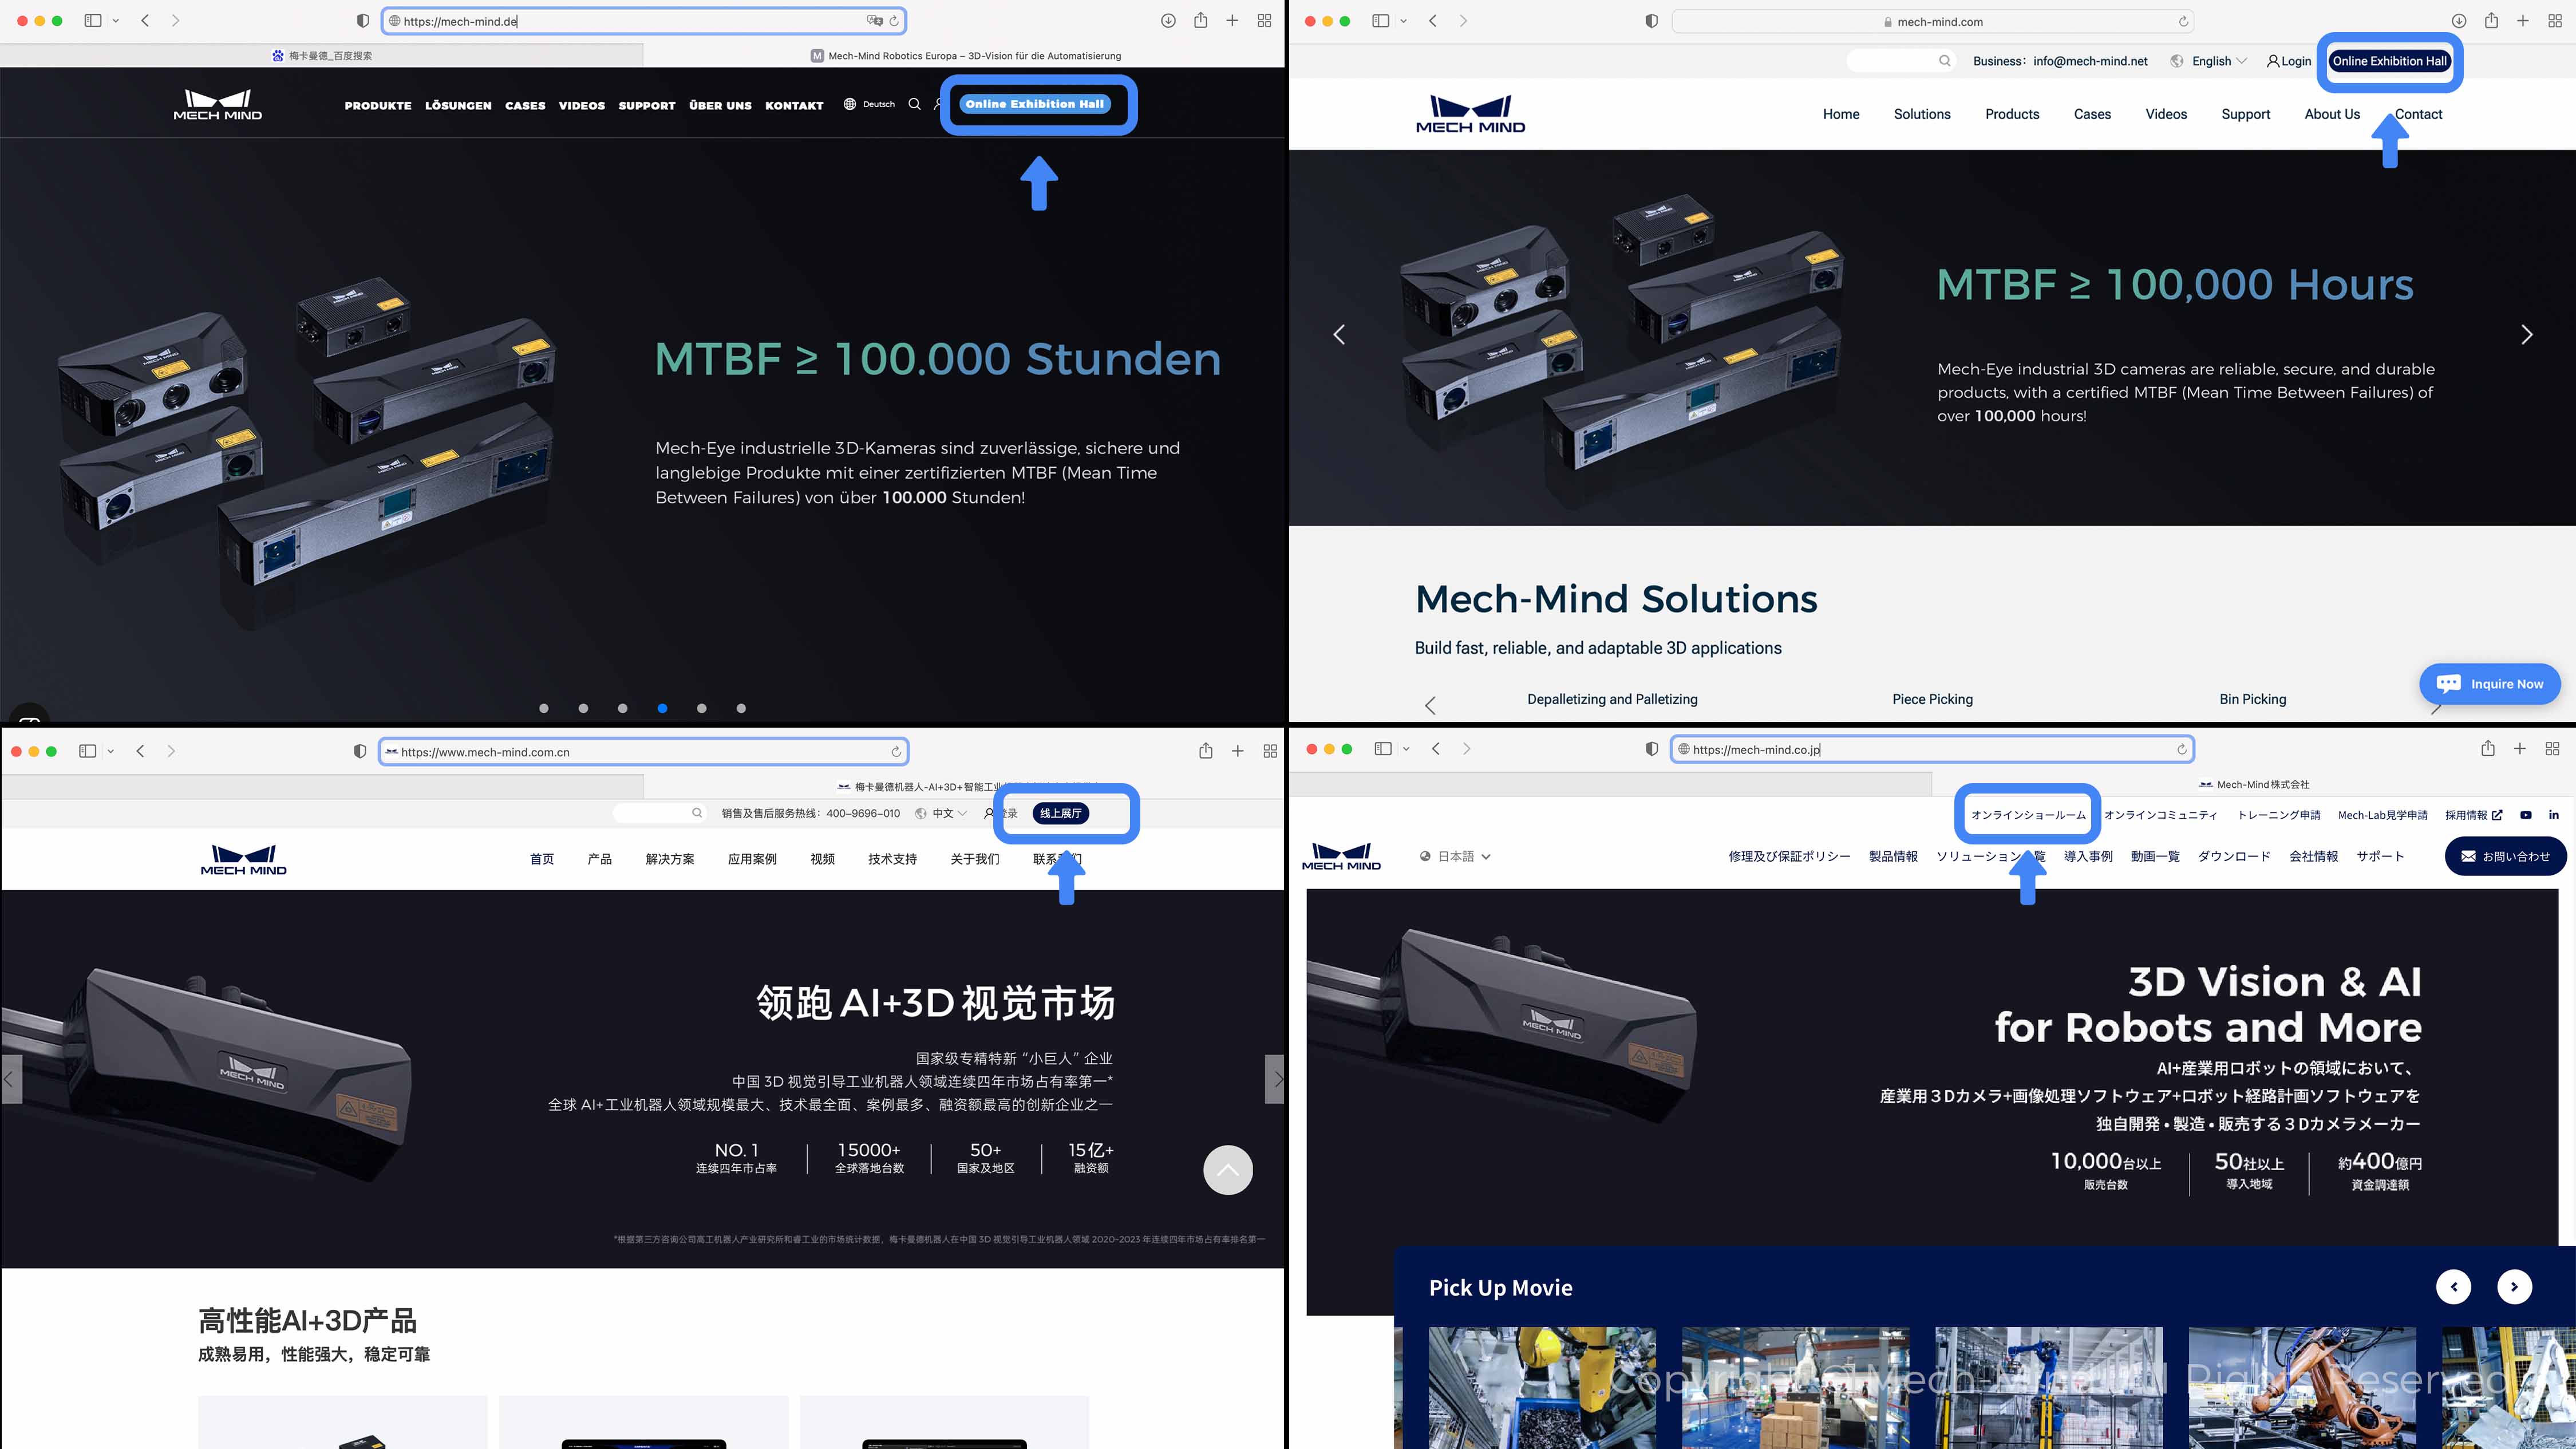Image resolution: width=2576 pixels, height=1449 pixels.
Task: Open 解决方案 menu on Chinese site
Action: (670, 859)
